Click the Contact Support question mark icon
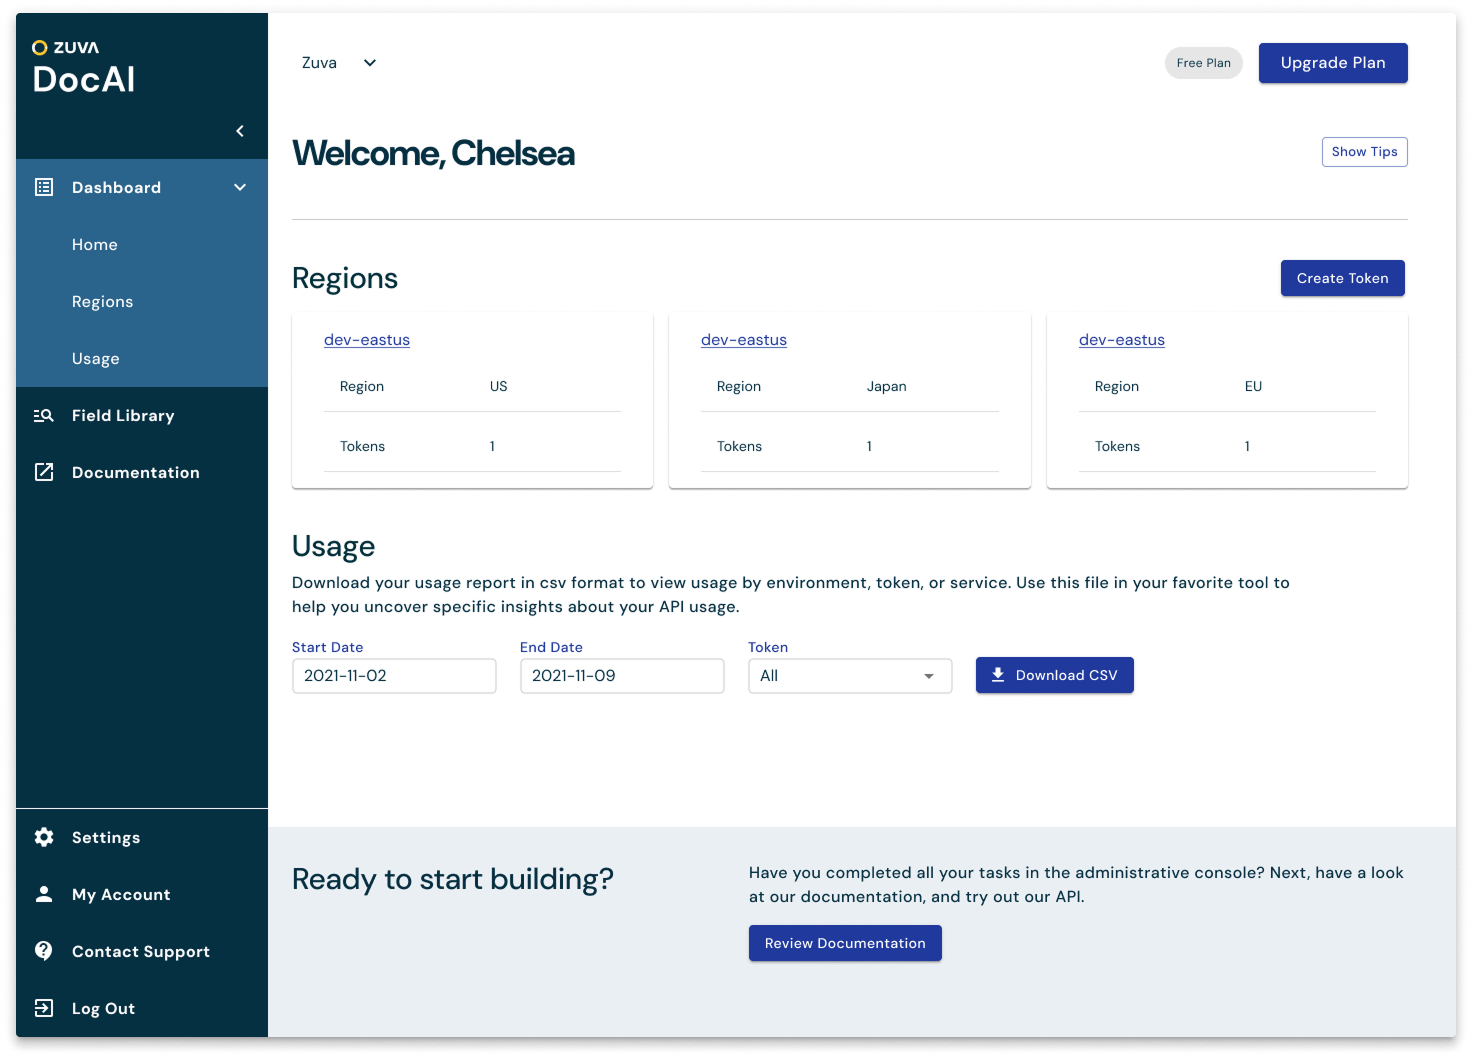Viewport: 1472px width, 1056px height. 44,951
